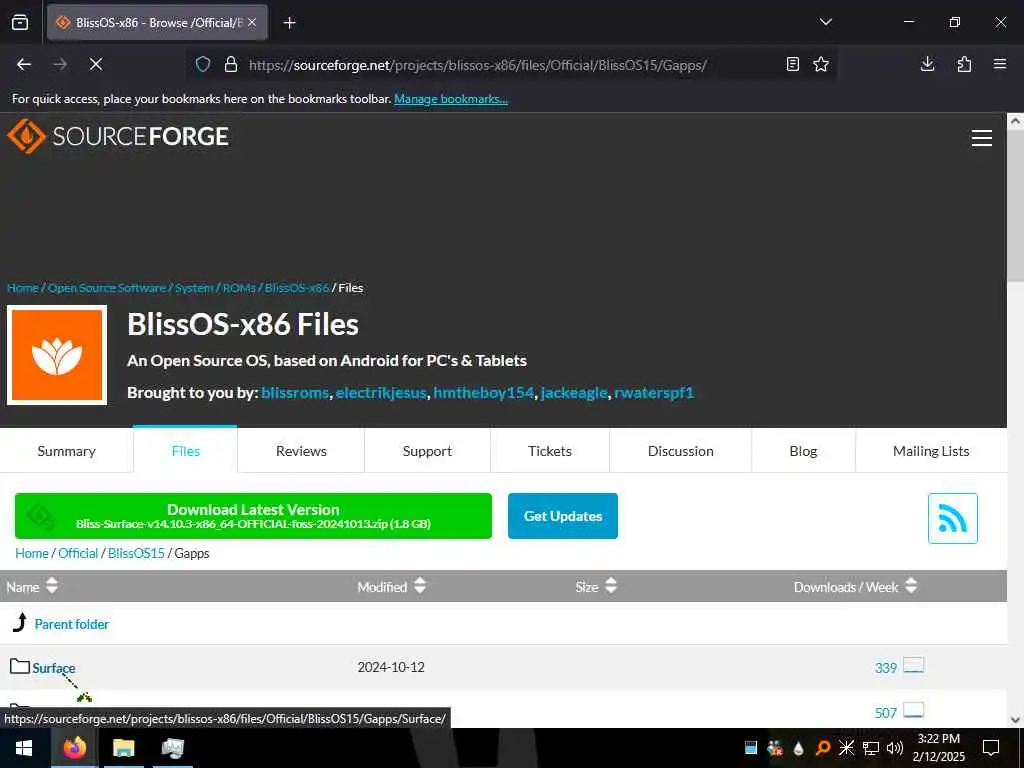This screenshot has height=768, width=1024.
Task: Go to the Parent folder link
Action: click(72, 624)
